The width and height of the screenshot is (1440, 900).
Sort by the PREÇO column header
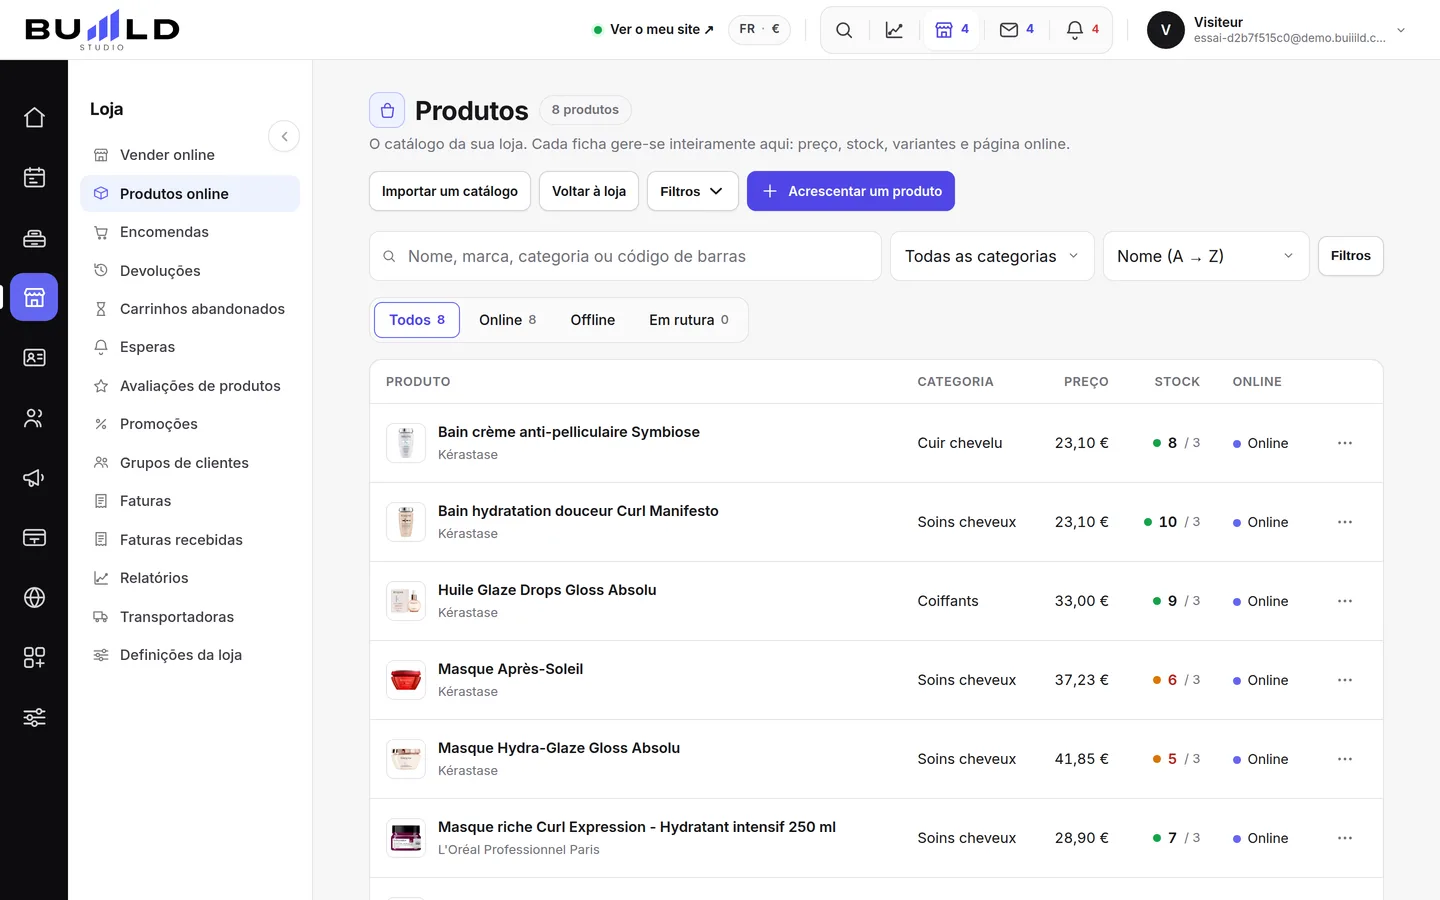1086,382
